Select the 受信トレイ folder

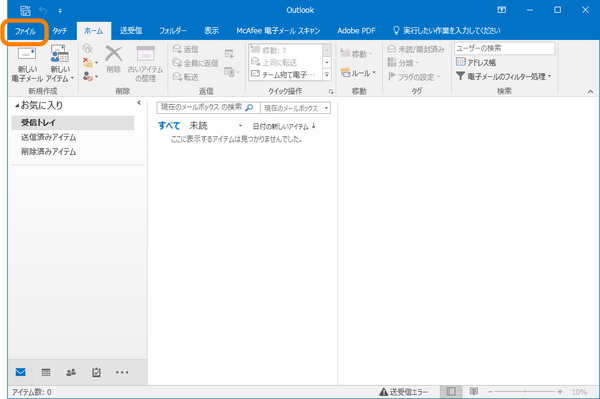click(x=73, y=122)
